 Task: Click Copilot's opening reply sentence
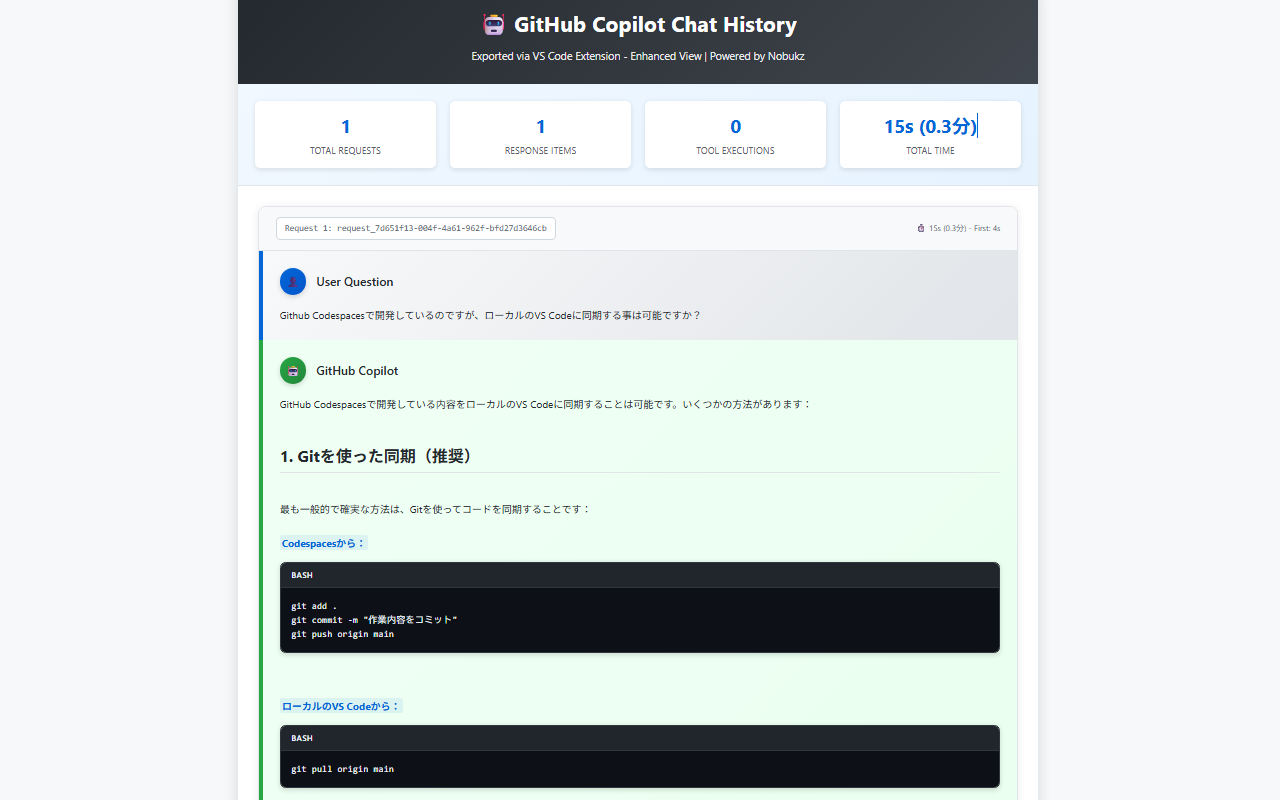pyautogui.click(x=546, y=404)
